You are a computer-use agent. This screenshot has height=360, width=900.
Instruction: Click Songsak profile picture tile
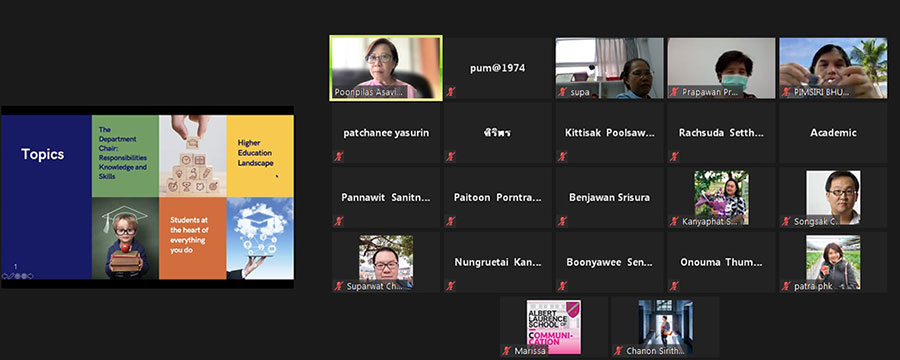tap(833, 198)
